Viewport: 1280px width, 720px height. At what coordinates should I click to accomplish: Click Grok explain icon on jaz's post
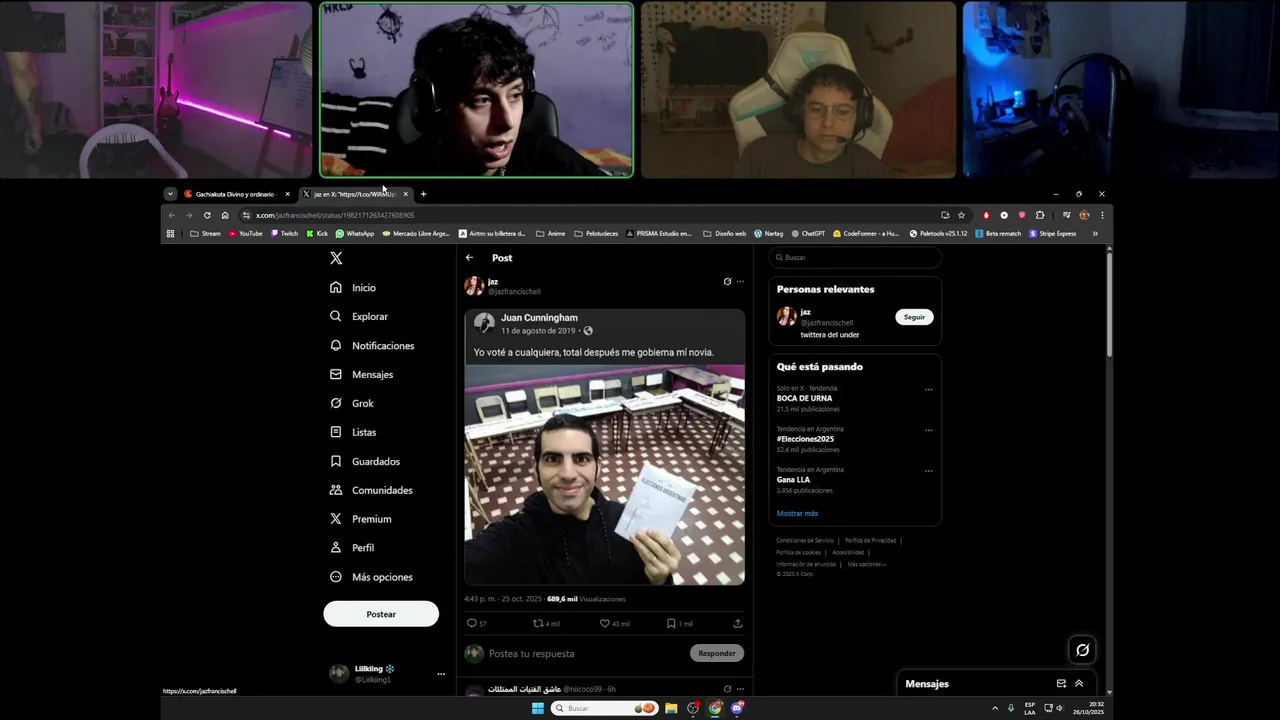tap(727, 282)
